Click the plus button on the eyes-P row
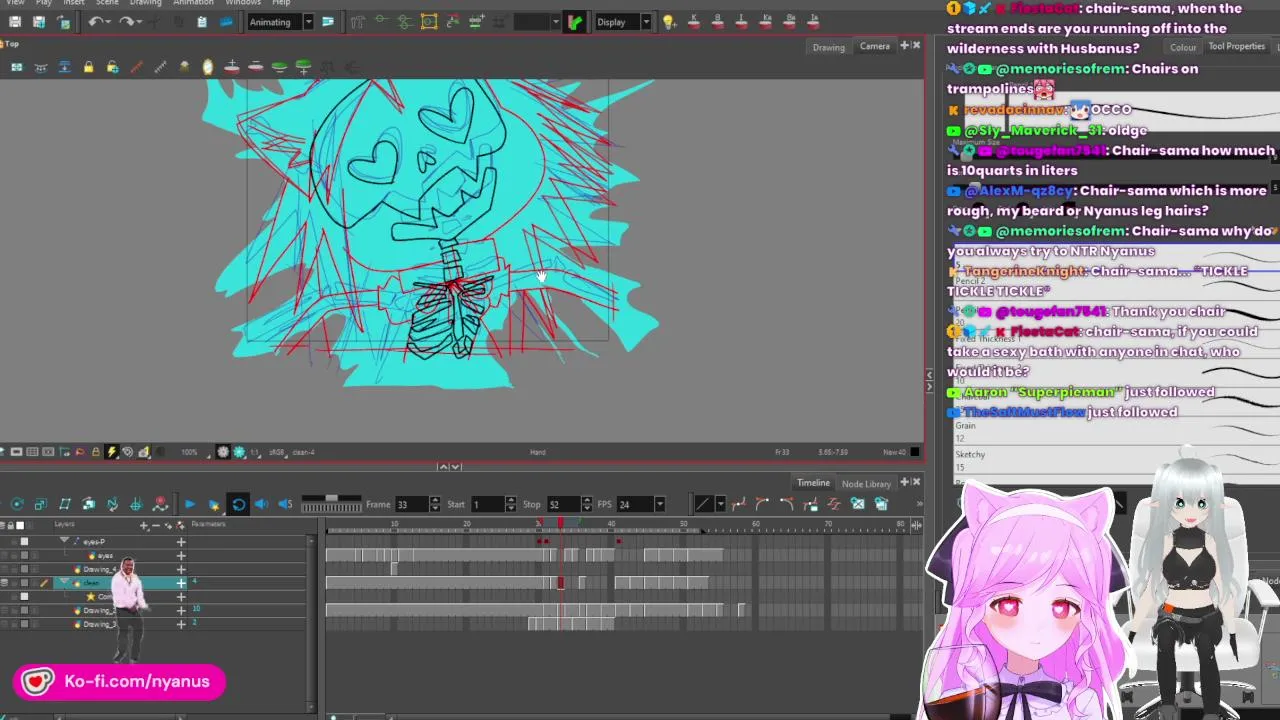Screen dimensions: 1280x720 tap(181, 541)
